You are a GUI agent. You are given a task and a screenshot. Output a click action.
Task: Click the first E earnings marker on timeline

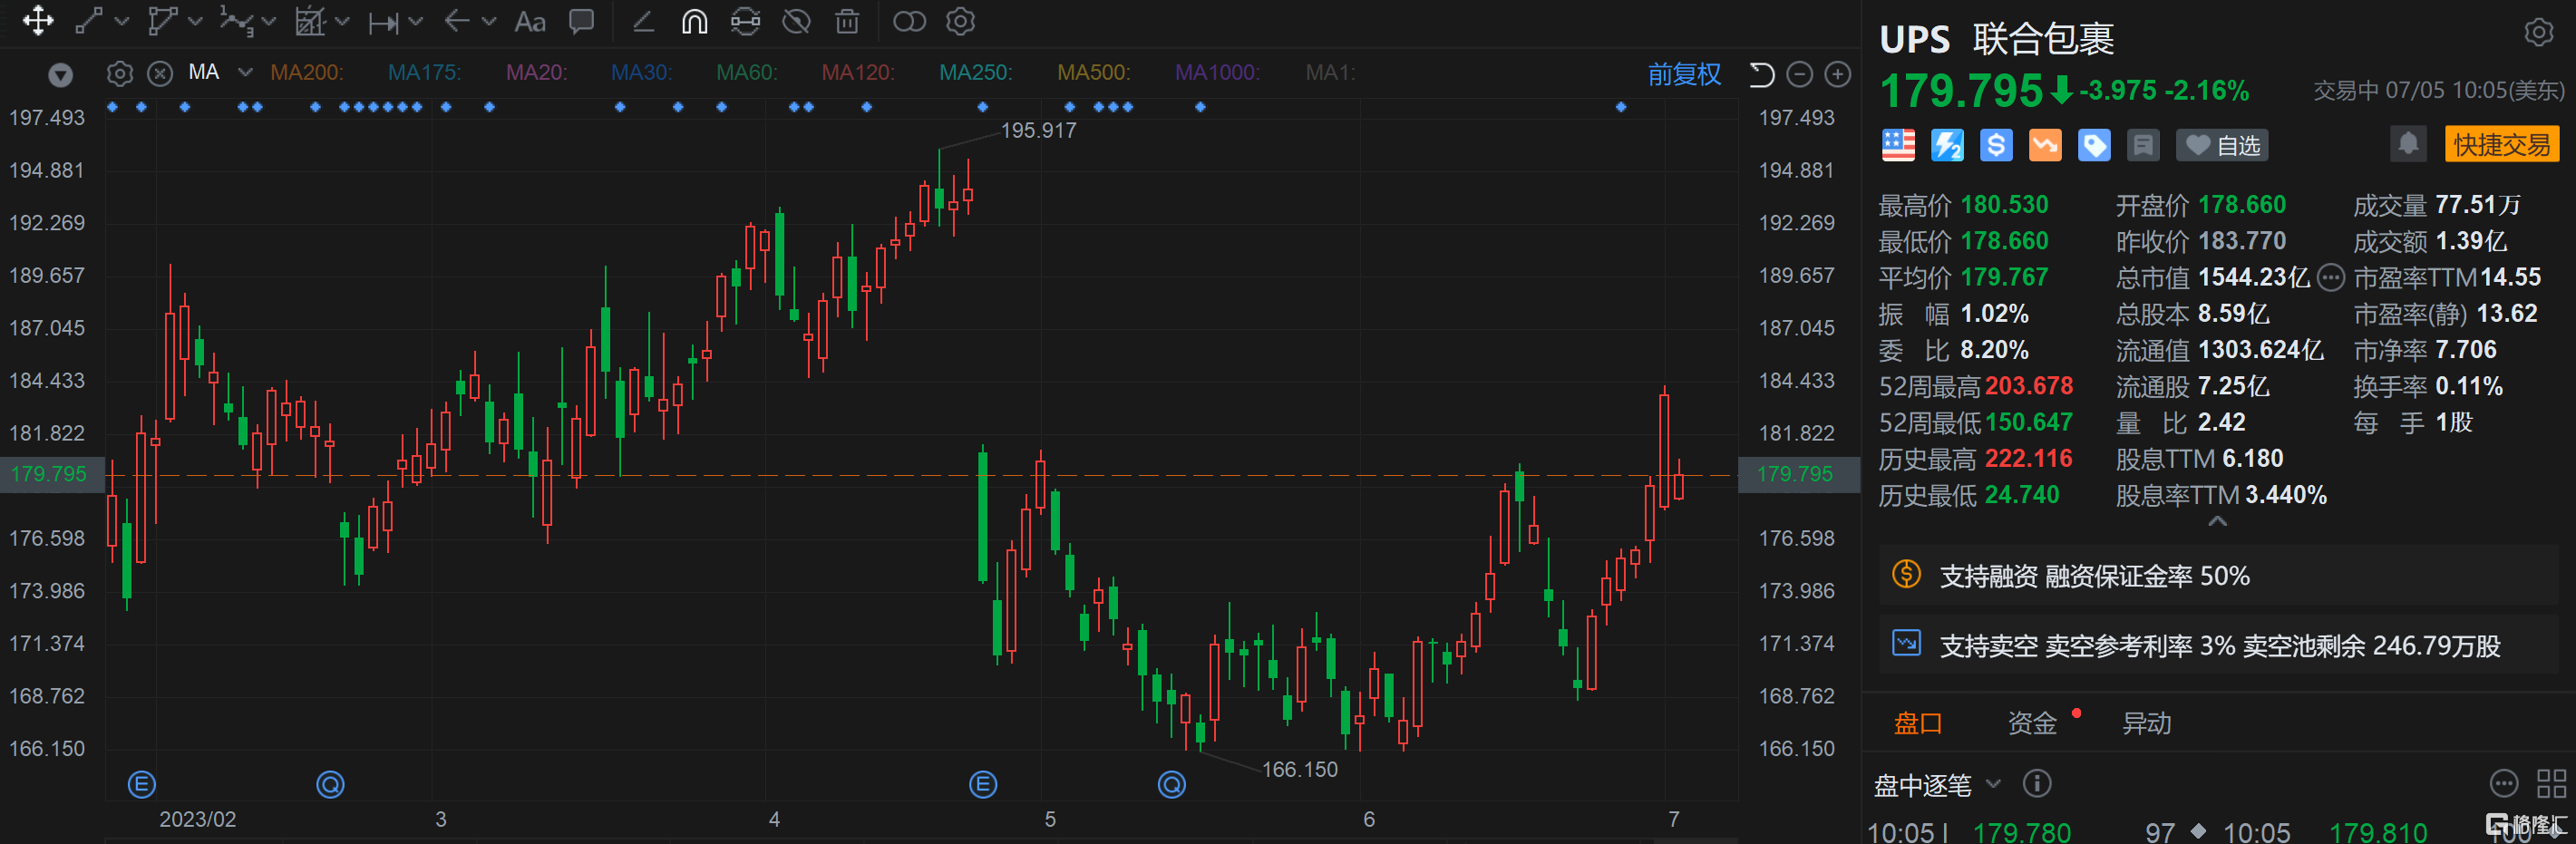[142, 785]
